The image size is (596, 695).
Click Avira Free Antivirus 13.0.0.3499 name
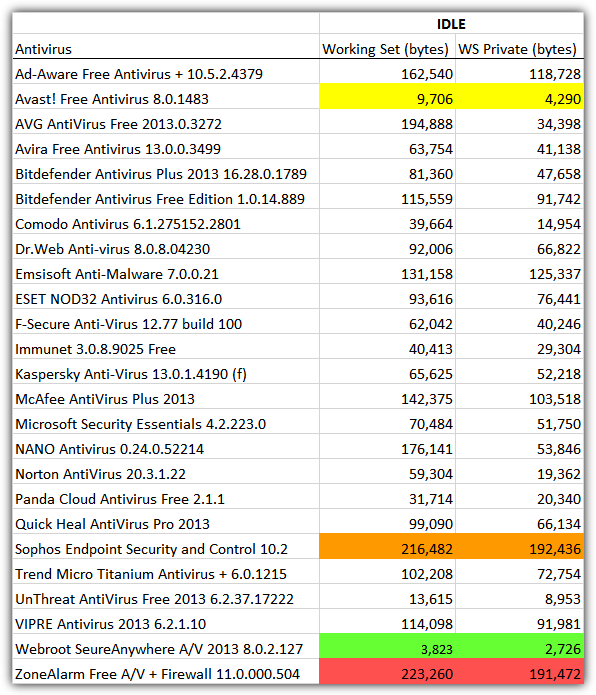(118, 149)
